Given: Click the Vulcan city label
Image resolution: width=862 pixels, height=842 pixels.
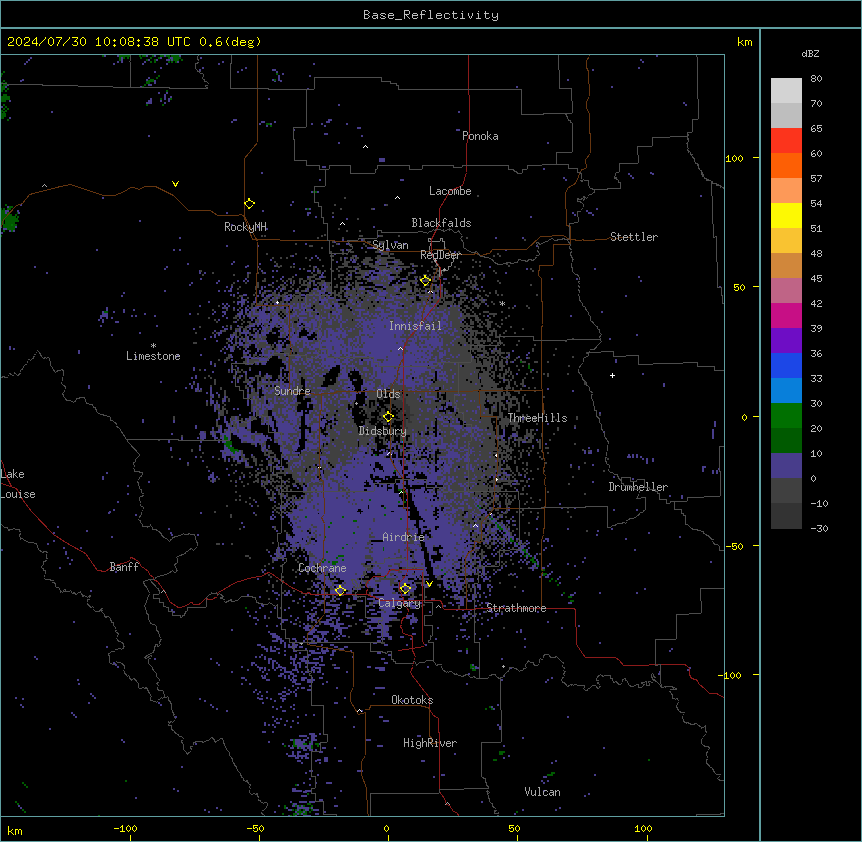Looking at the screenshot, I should click(x=542, y=792).
